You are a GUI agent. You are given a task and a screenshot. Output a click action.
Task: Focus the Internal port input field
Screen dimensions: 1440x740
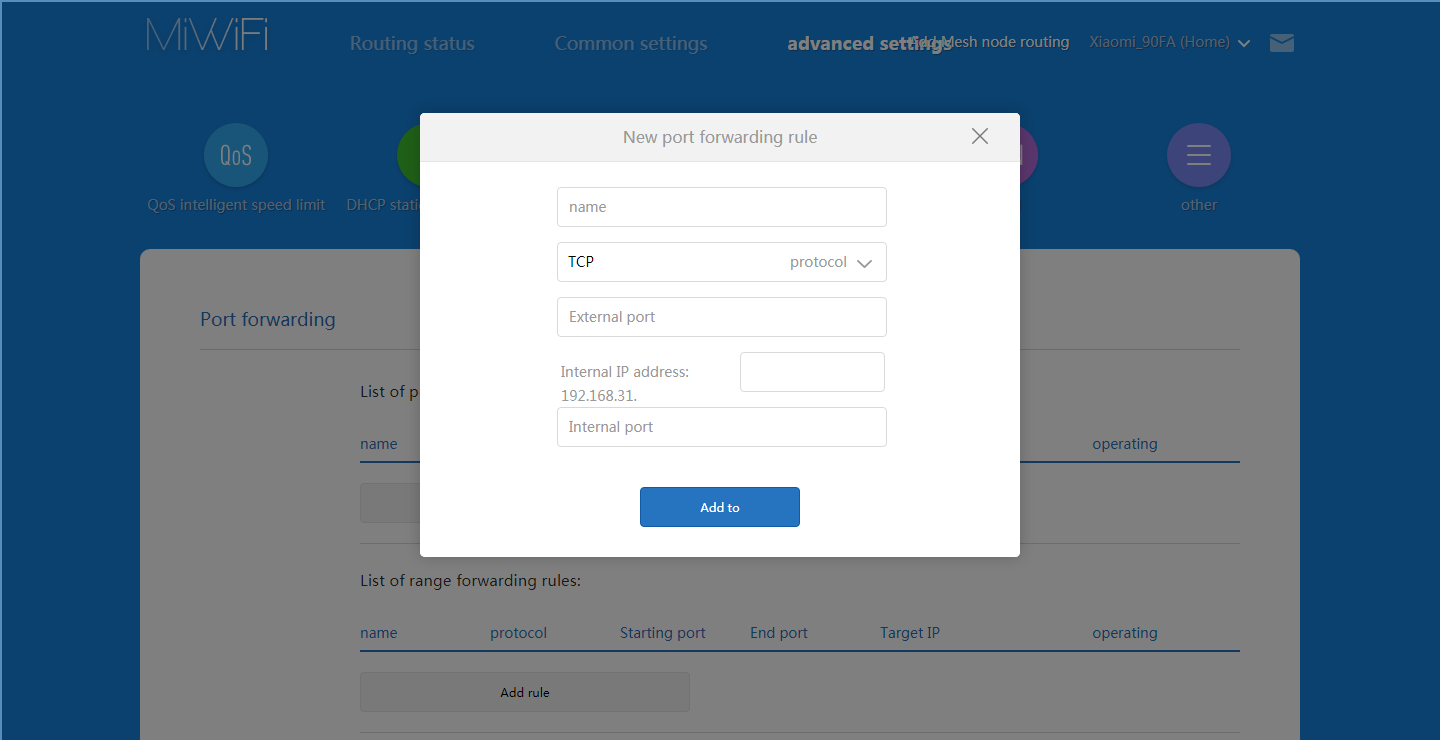coord(721,427)
